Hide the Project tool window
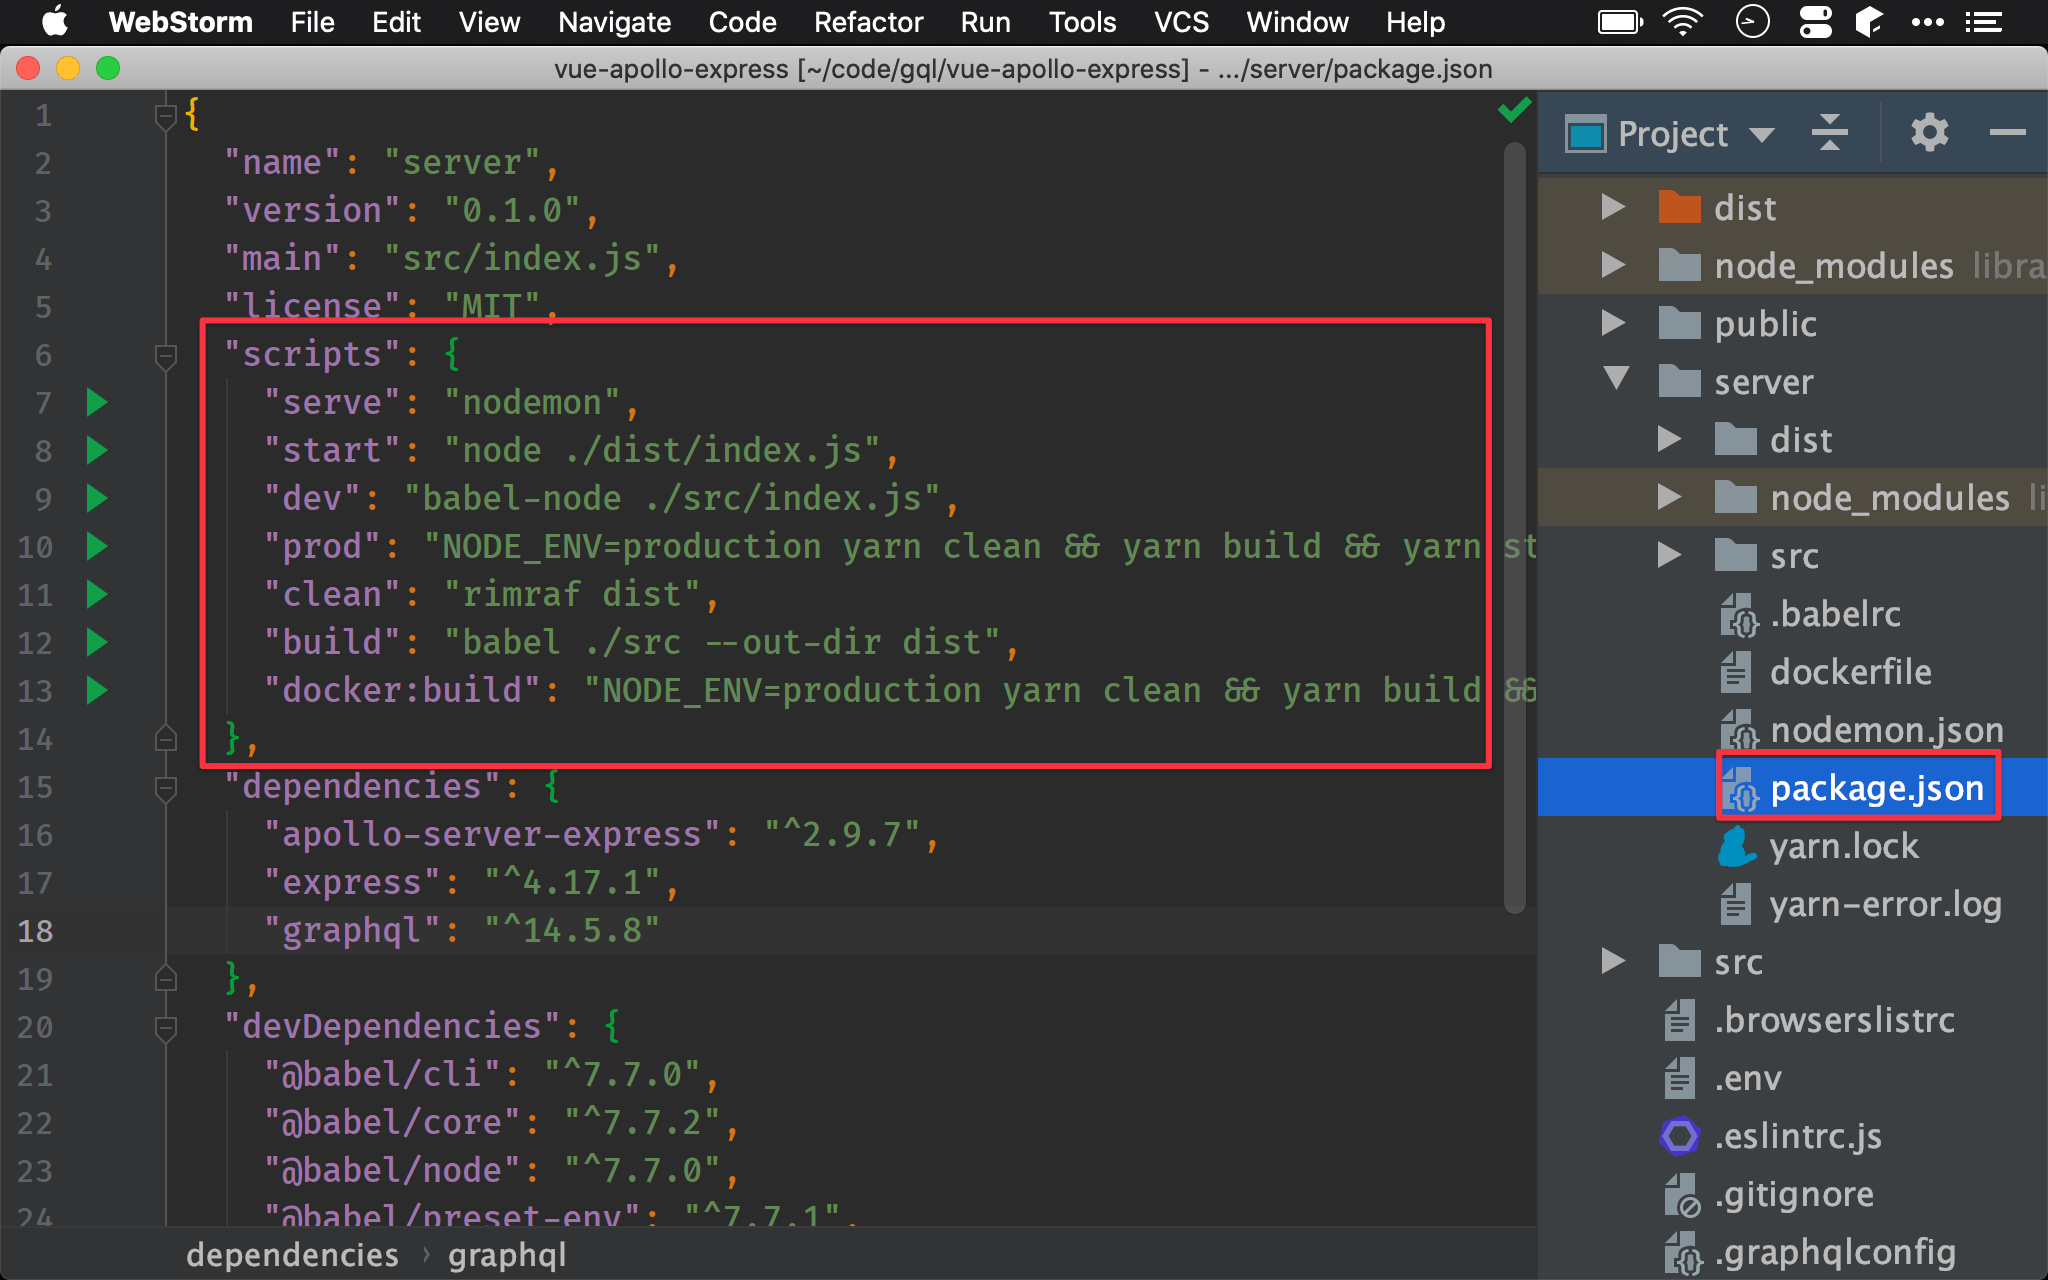Image resolution: width=2048 pixels, height=1280 pixels. (x=2007, y=132)
